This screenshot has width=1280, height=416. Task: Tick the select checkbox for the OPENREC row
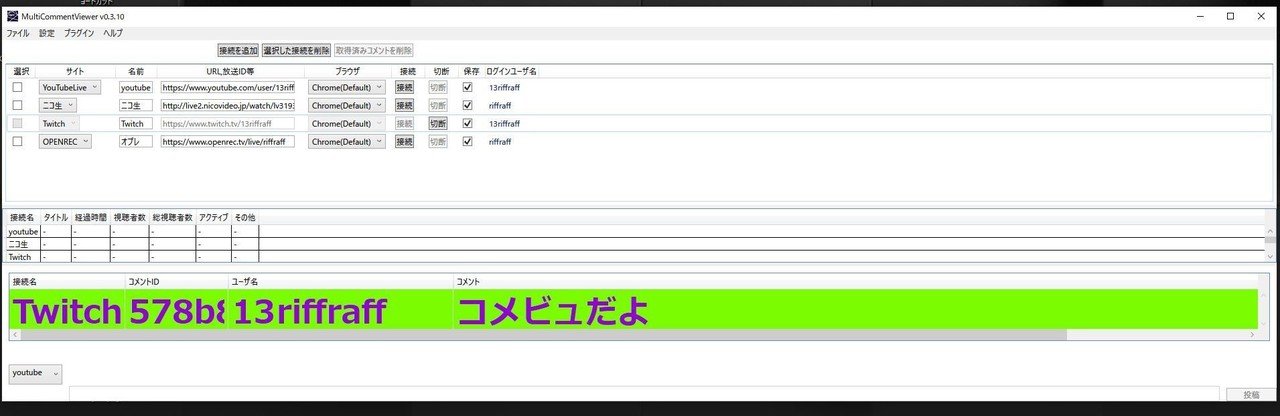[17, 141]
